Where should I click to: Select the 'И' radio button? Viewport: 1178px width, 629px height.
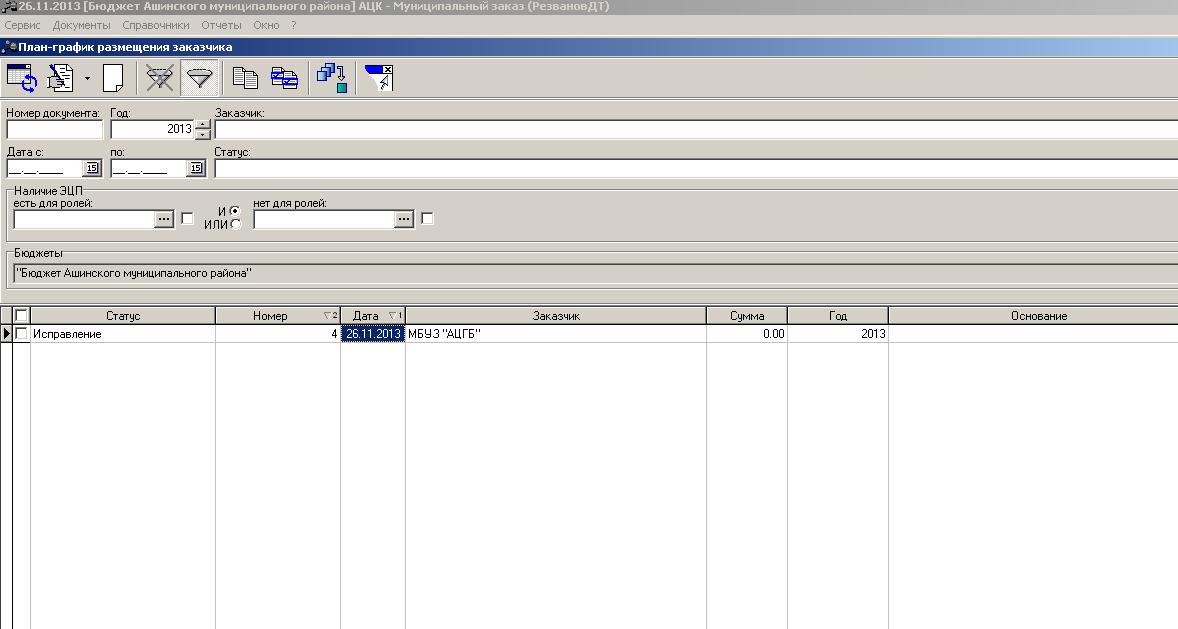click(x=235, y=211)
